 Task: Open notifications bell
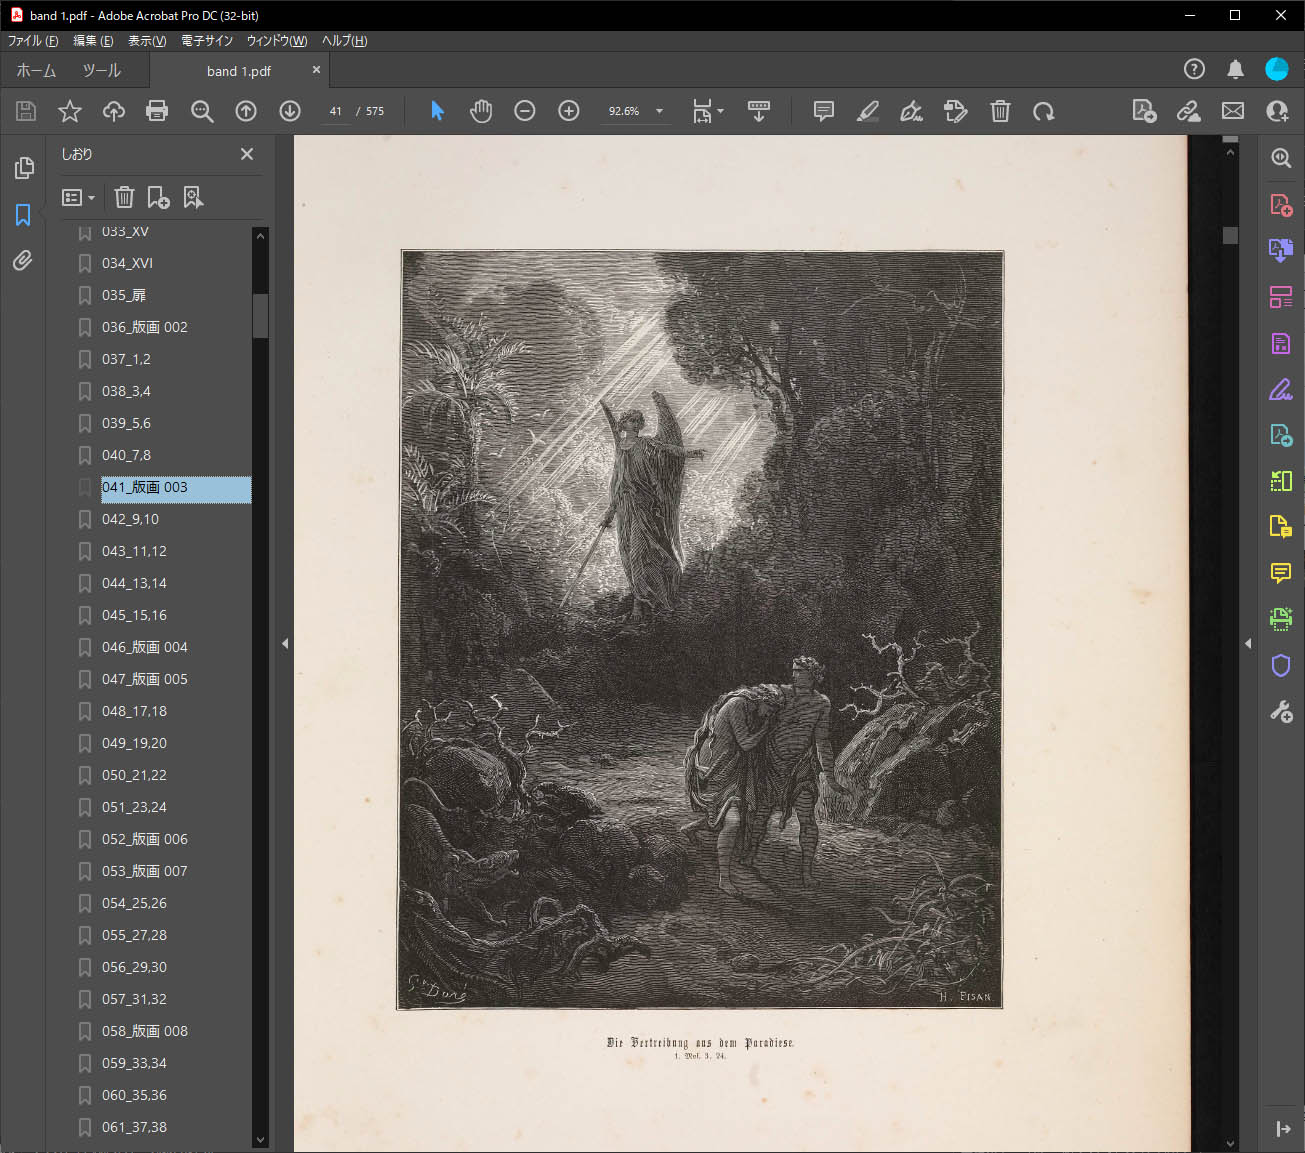pyautogui.click(x=1236, y=69)
